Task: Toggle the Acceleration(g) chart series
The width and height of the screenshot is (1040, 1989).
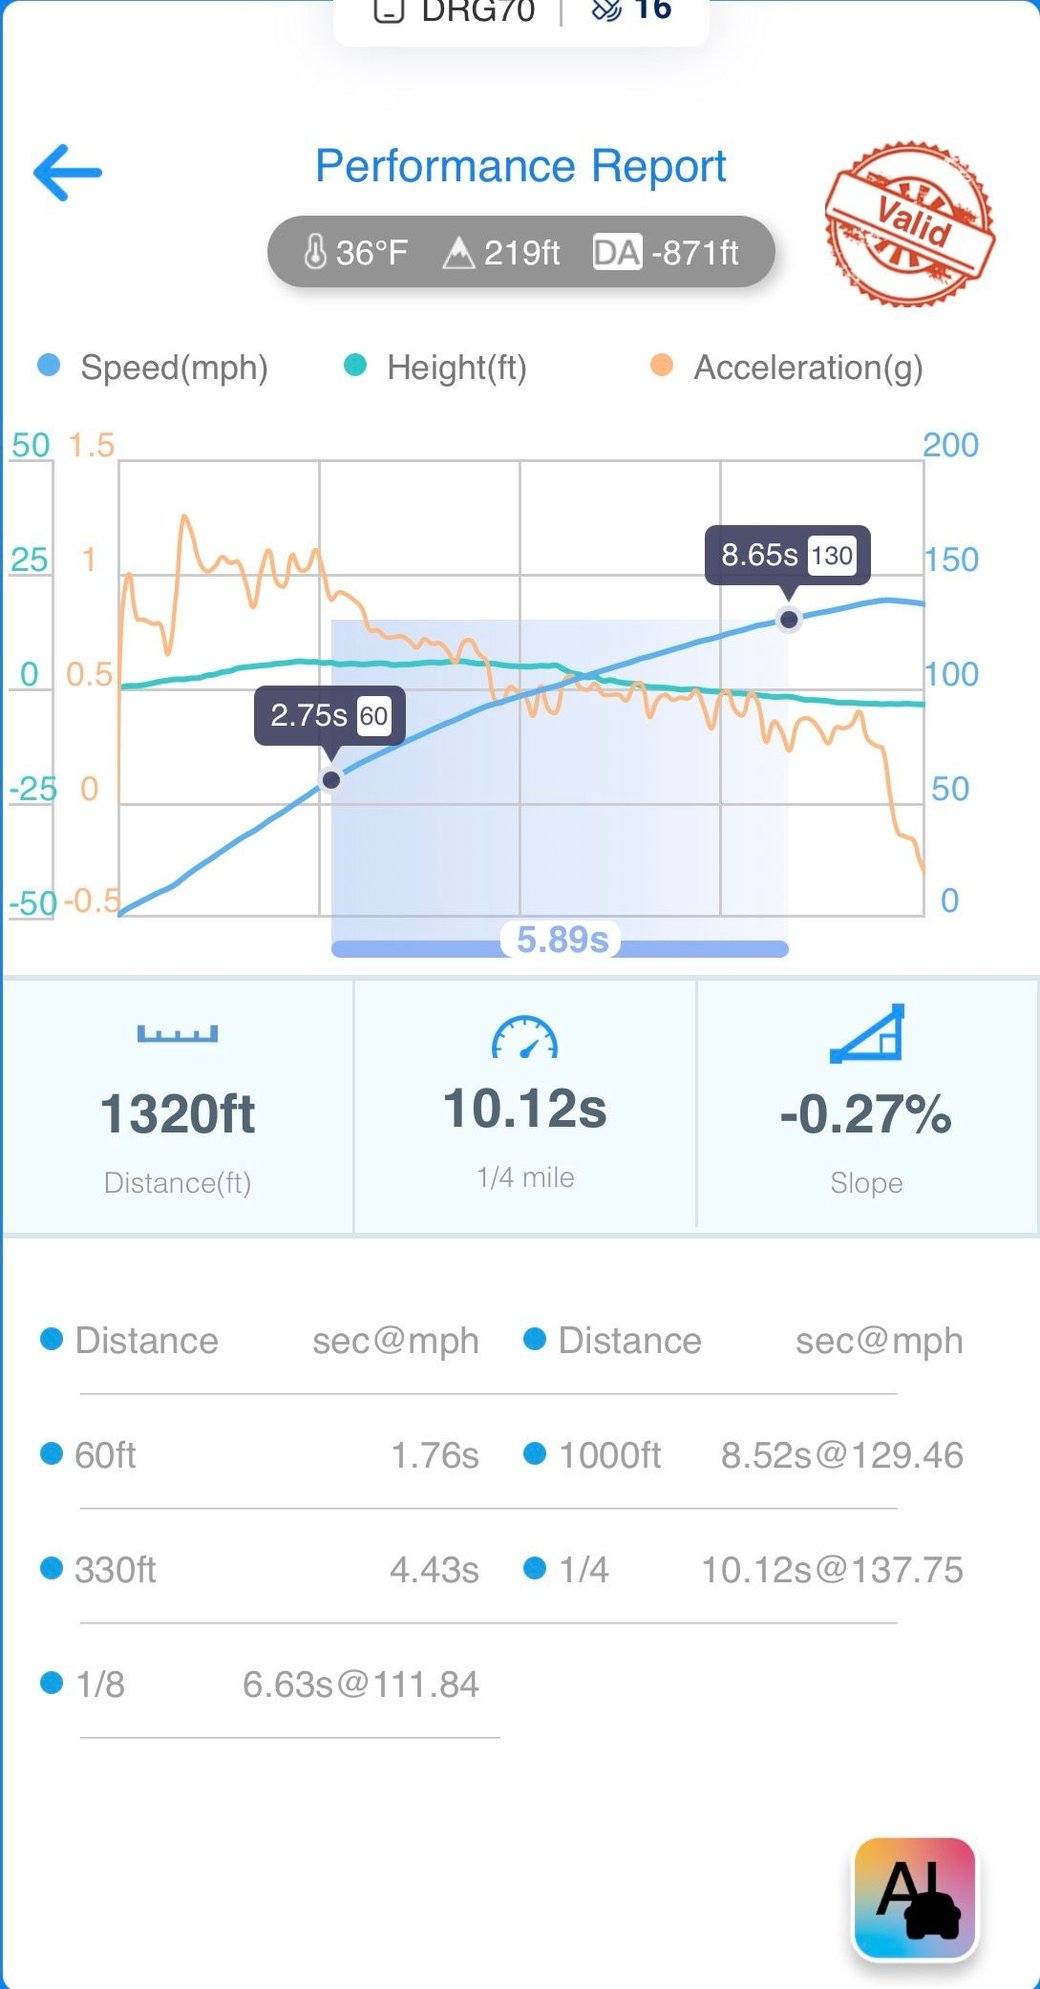Action: tap(787, 367)
